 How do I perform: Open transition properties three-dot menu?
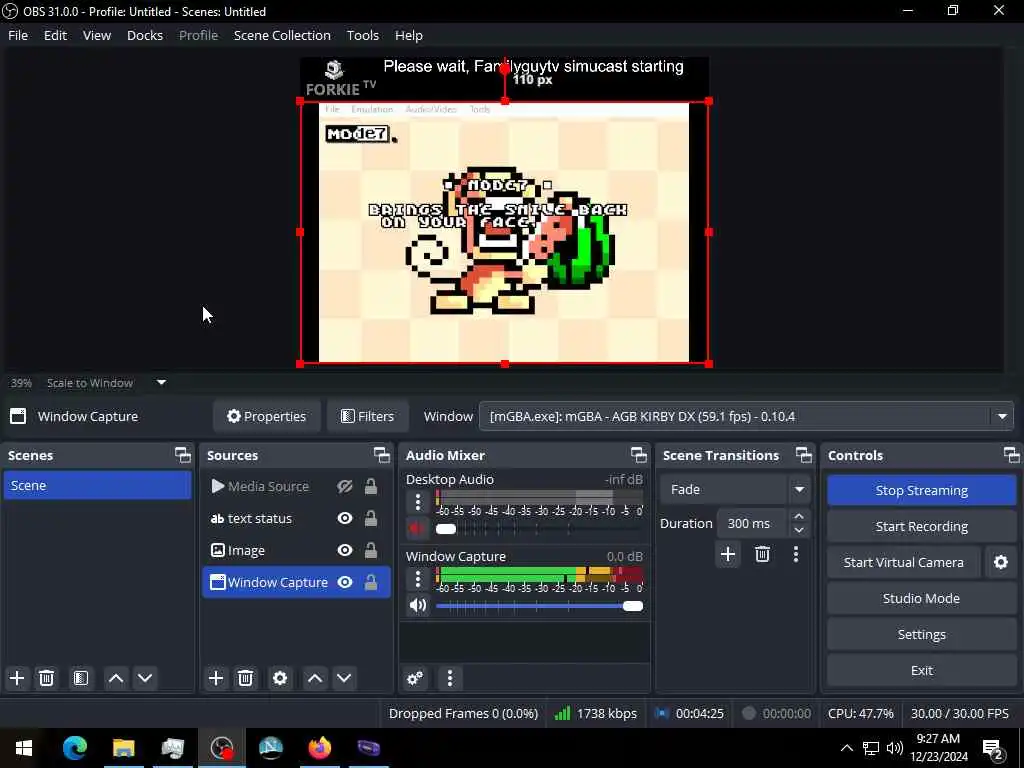[795, 554]
